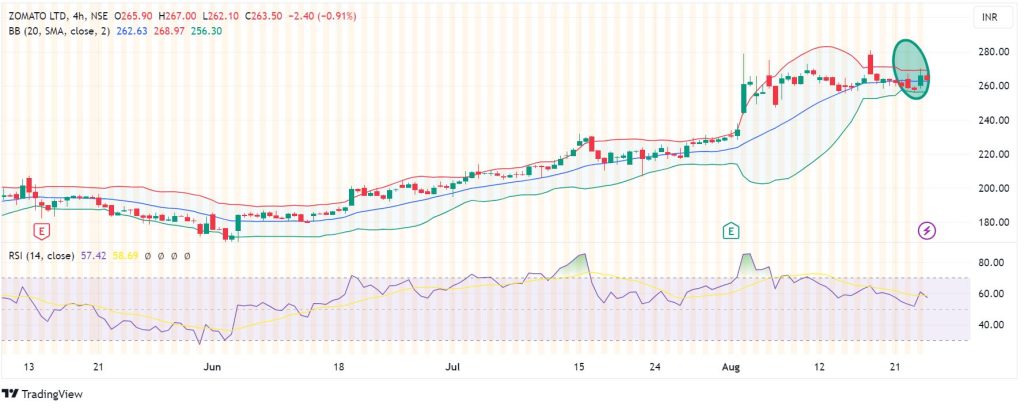Image resolution: width=1024 pixels, height=409 pixels.
Task: Click the 24 date label on time axis
Action: pyautogui.click(x=655, y=367)
